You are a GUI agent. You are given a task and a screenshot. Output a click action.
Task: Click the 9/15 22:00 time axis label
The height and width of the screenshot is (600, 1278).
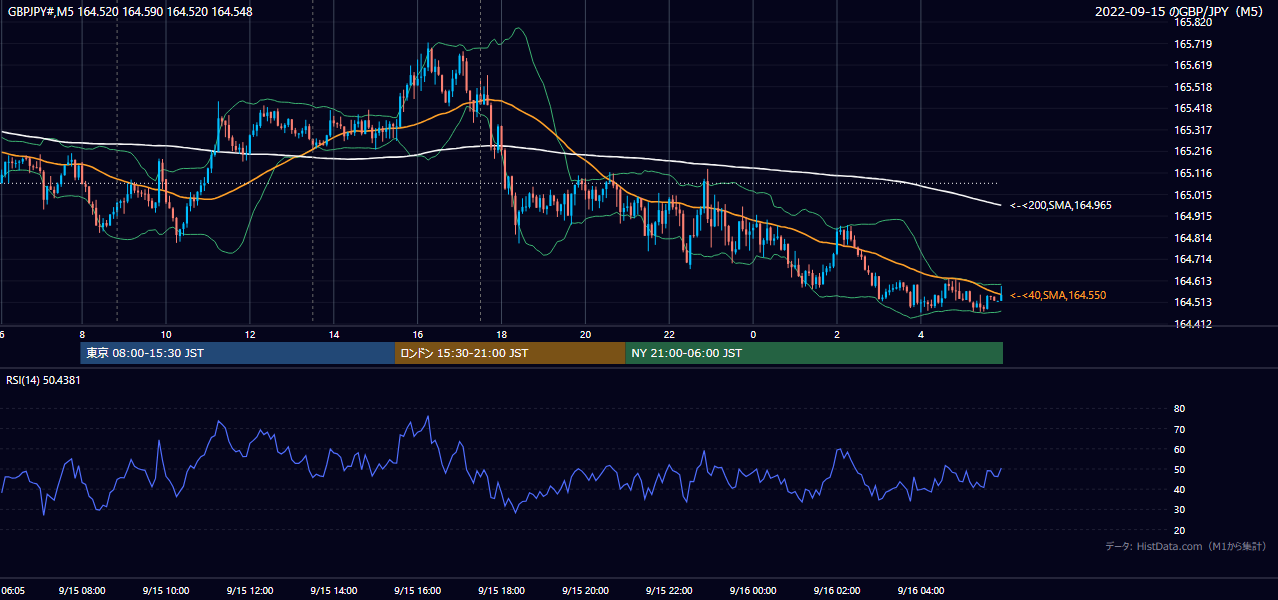point(670,590)
